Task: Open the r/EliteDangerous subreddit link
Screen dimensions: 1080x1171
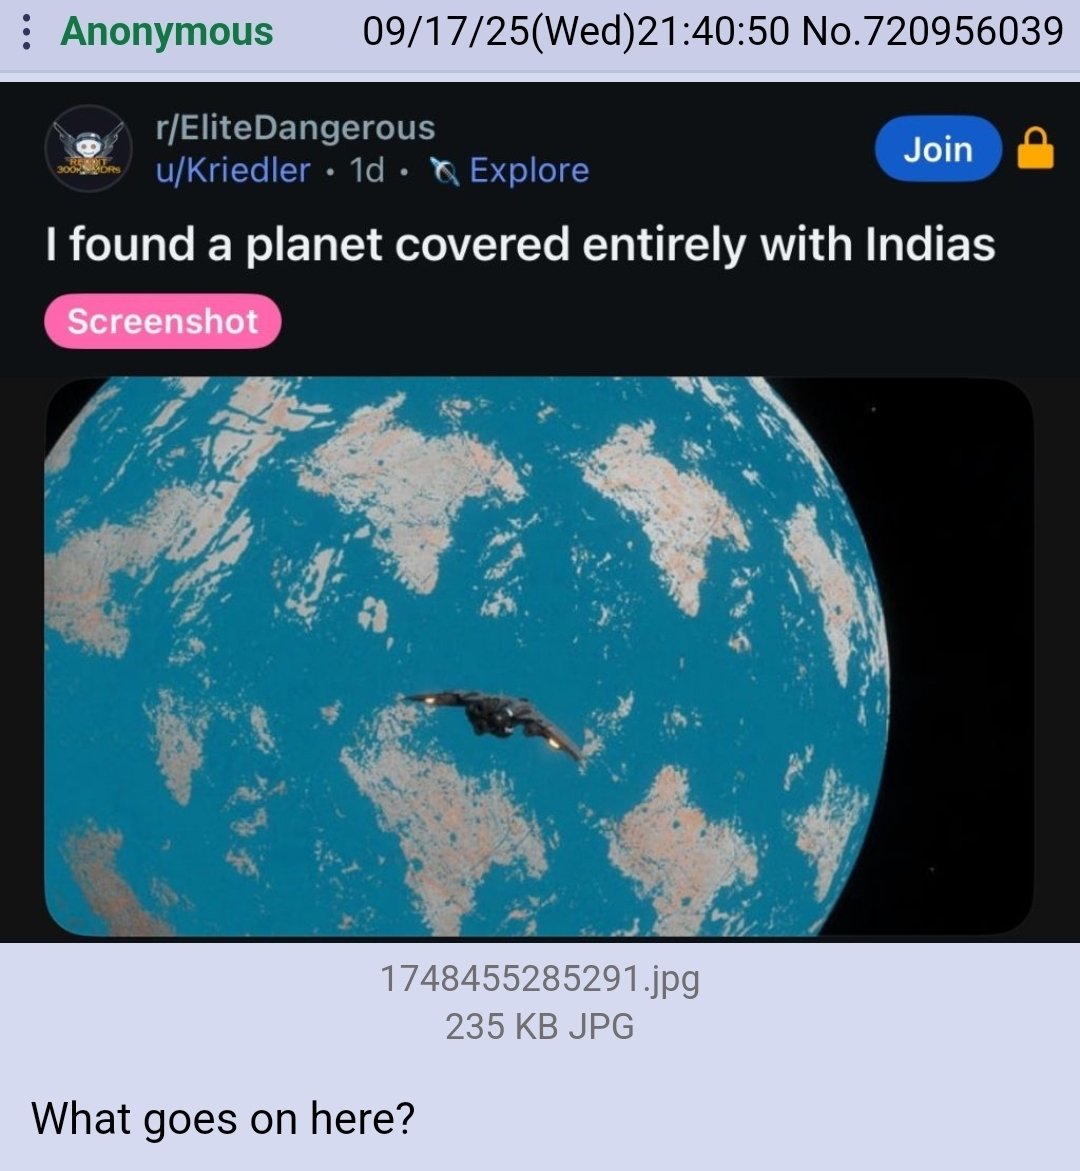Action: coord(295,128)
